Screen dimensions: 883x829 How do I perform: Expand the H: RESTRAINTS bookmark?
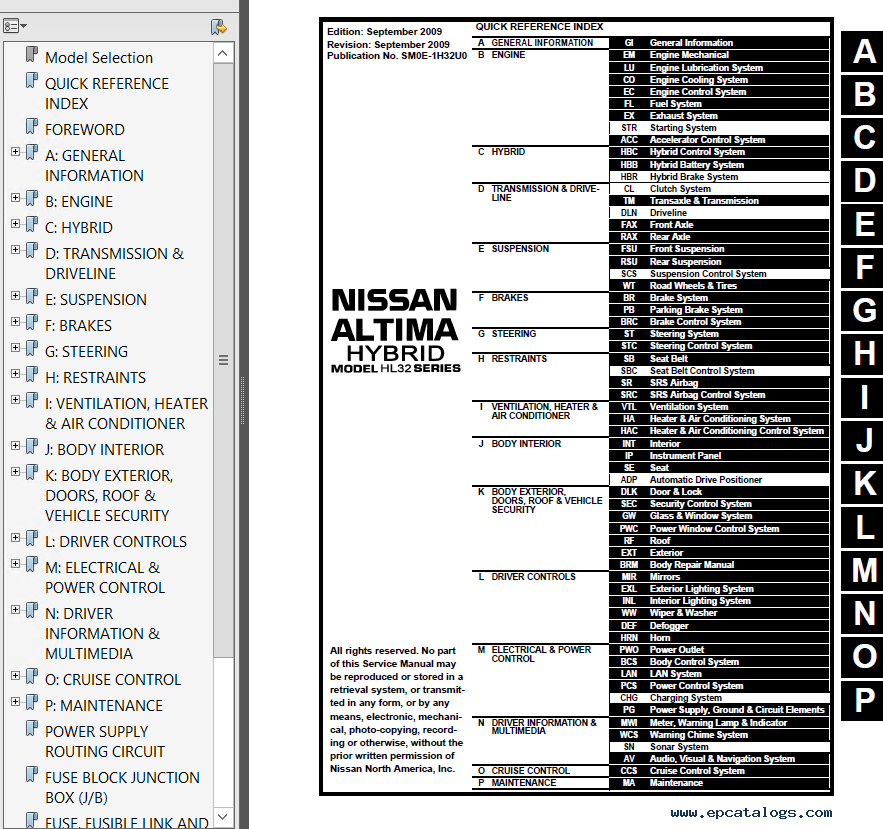15,373
